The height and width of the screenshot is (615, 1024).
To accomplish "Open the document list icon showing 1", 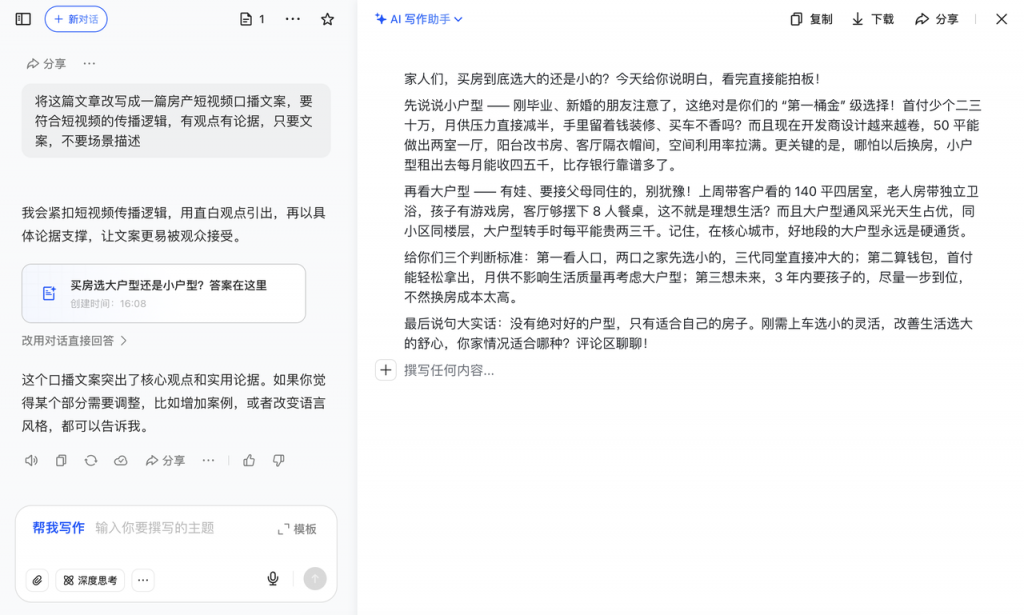I will [252, 19].
